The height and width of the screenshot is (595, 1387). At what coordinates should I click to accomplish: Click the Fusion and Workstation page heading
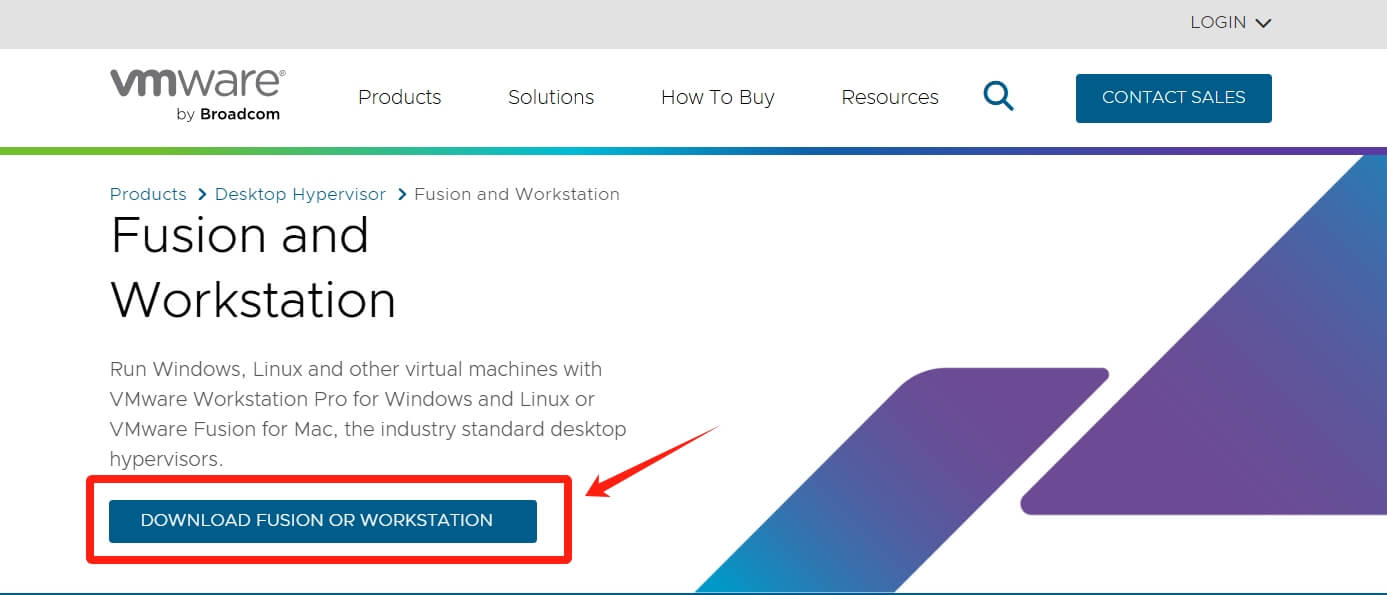click(253, 268)
